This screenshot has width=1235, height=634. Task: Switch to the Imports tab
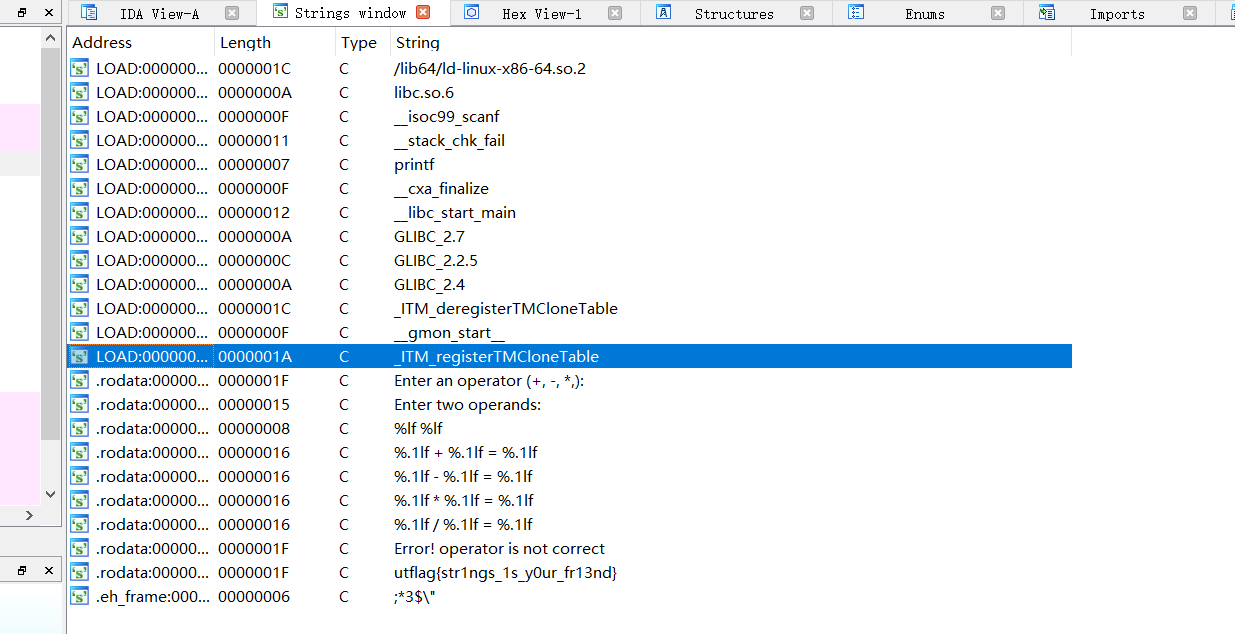point(1116,14)
